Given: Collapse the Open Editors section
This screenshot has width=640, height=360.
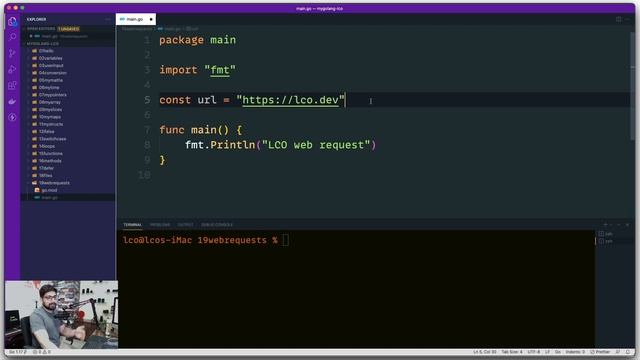Looking at the screenshot, I should (x=41, y=29).
